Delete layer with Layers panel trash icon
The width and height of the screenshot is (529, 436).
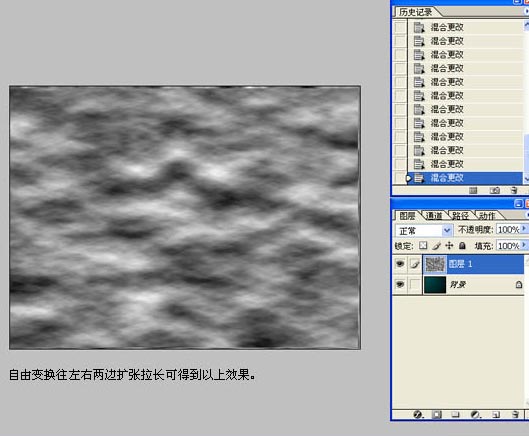515,414
